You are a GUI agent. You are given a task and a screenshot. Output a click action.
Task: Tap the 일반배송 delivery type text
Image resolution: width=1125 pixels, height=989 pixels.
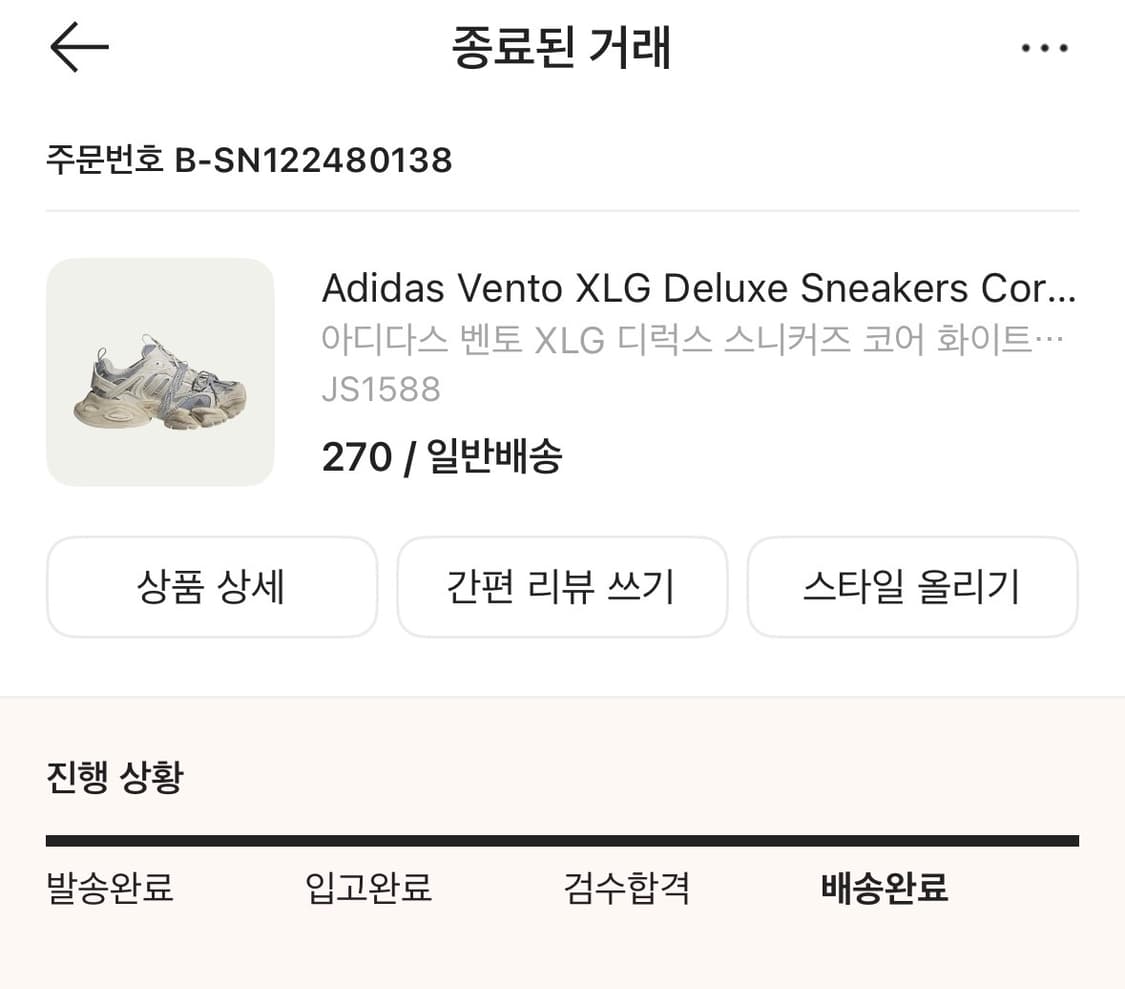pos(494,458)
